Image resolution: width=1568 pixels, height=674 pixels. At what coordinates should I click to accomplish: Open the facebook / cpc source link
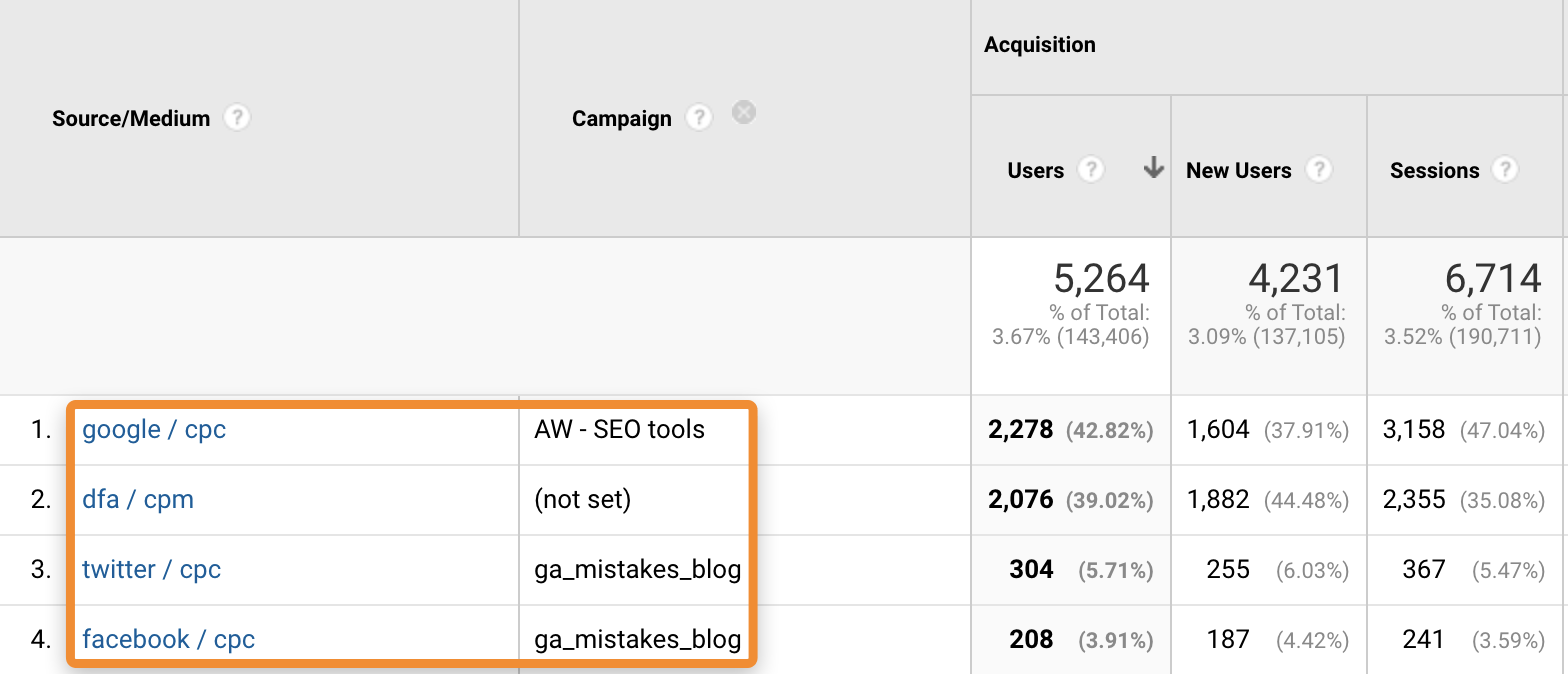point(168,640)
